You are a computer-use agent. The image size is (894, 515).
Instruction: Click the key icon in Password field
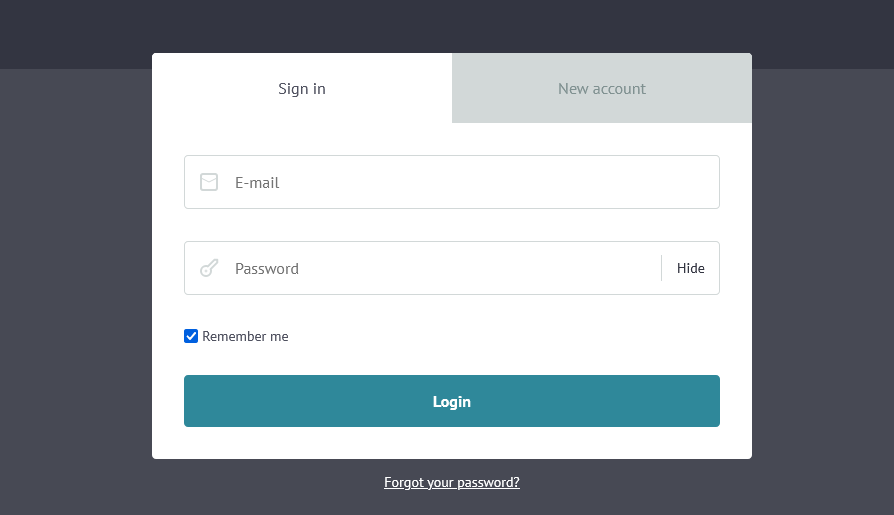[x=209, y=268]
